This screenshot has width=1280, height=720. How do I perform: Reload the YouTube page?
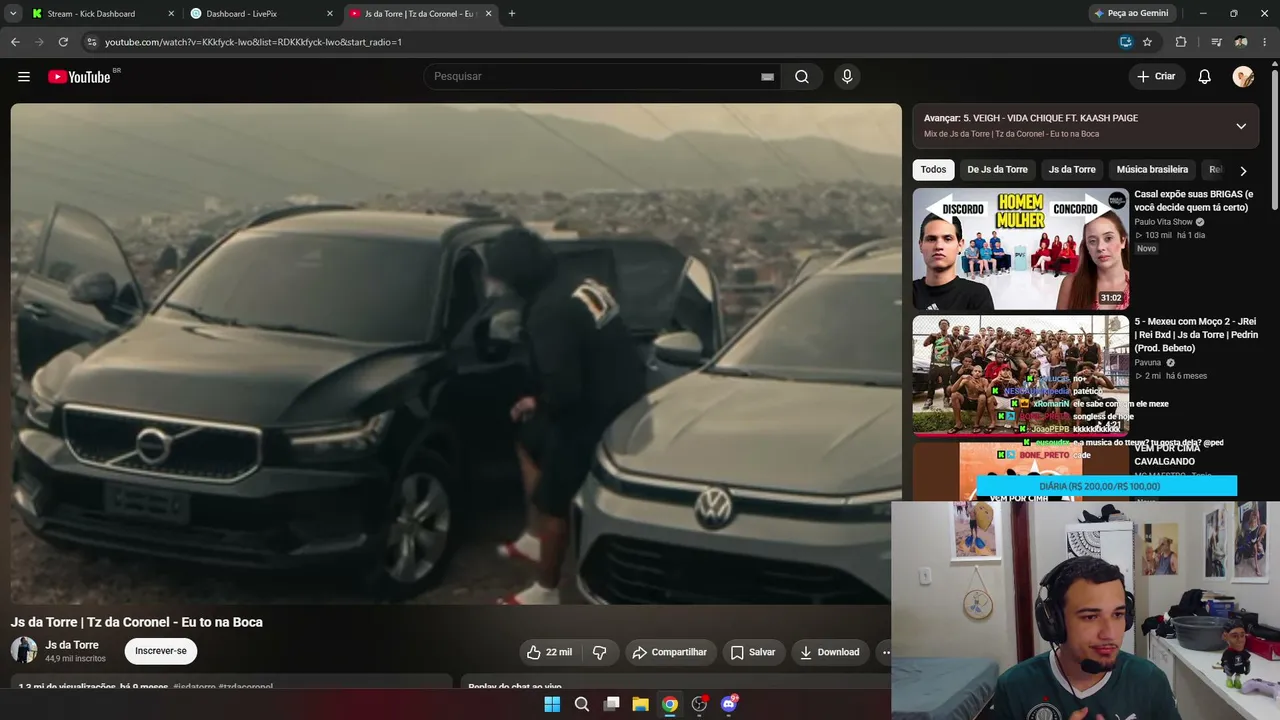point(63,42)
